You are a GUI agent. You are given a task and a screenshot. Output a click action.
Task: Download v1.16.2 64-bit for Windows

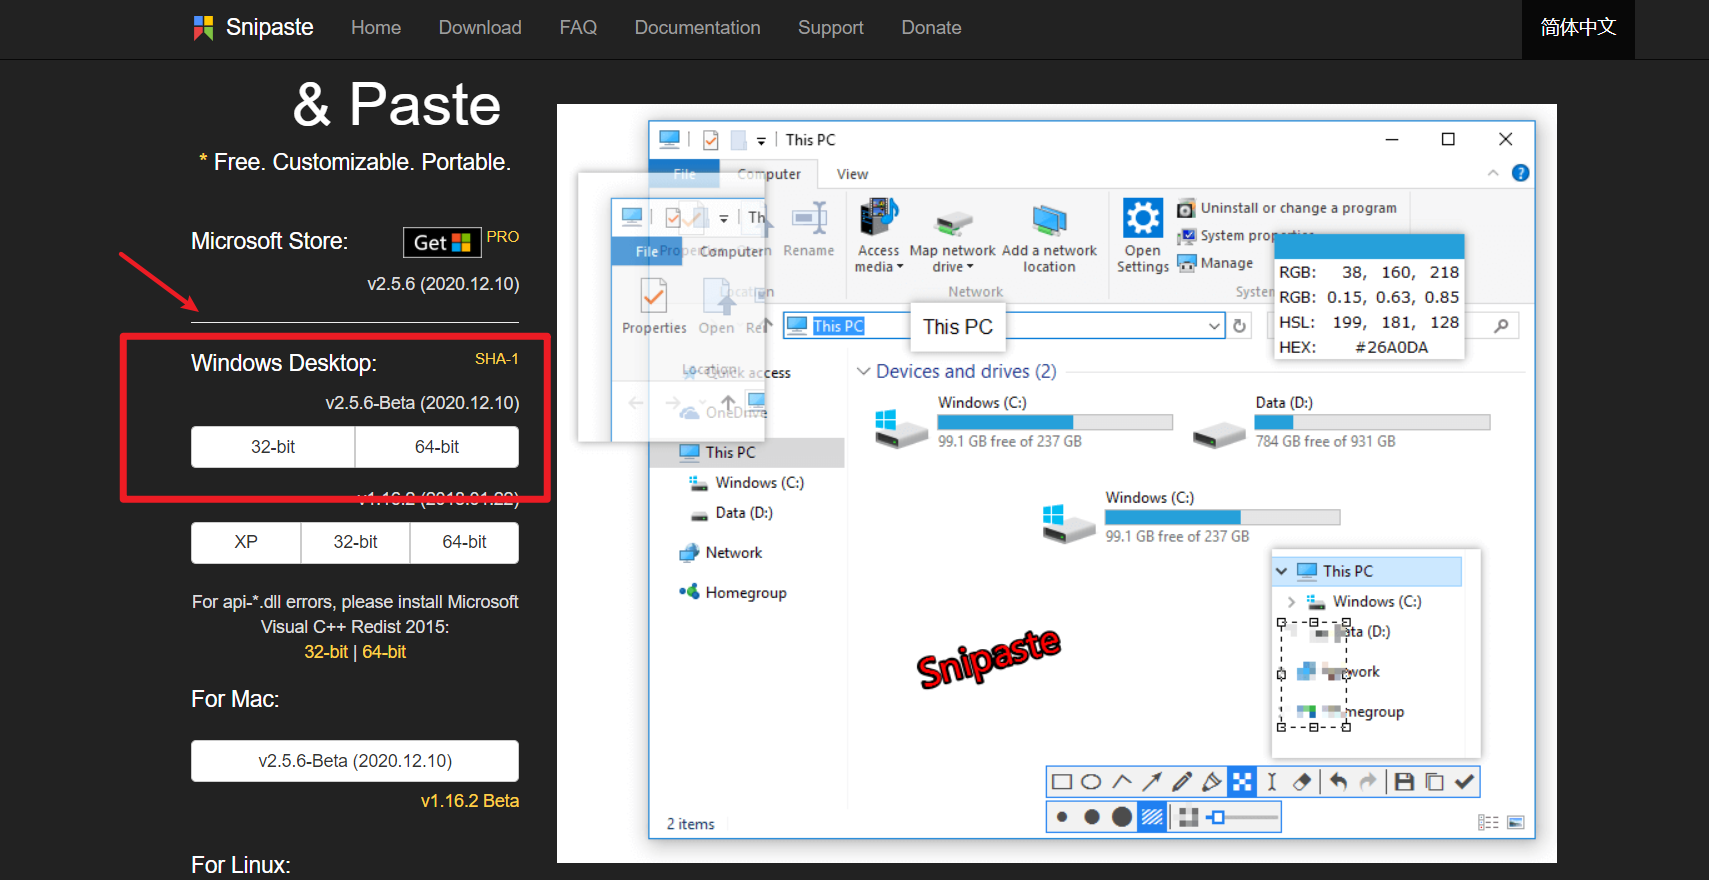coord(464,542)
